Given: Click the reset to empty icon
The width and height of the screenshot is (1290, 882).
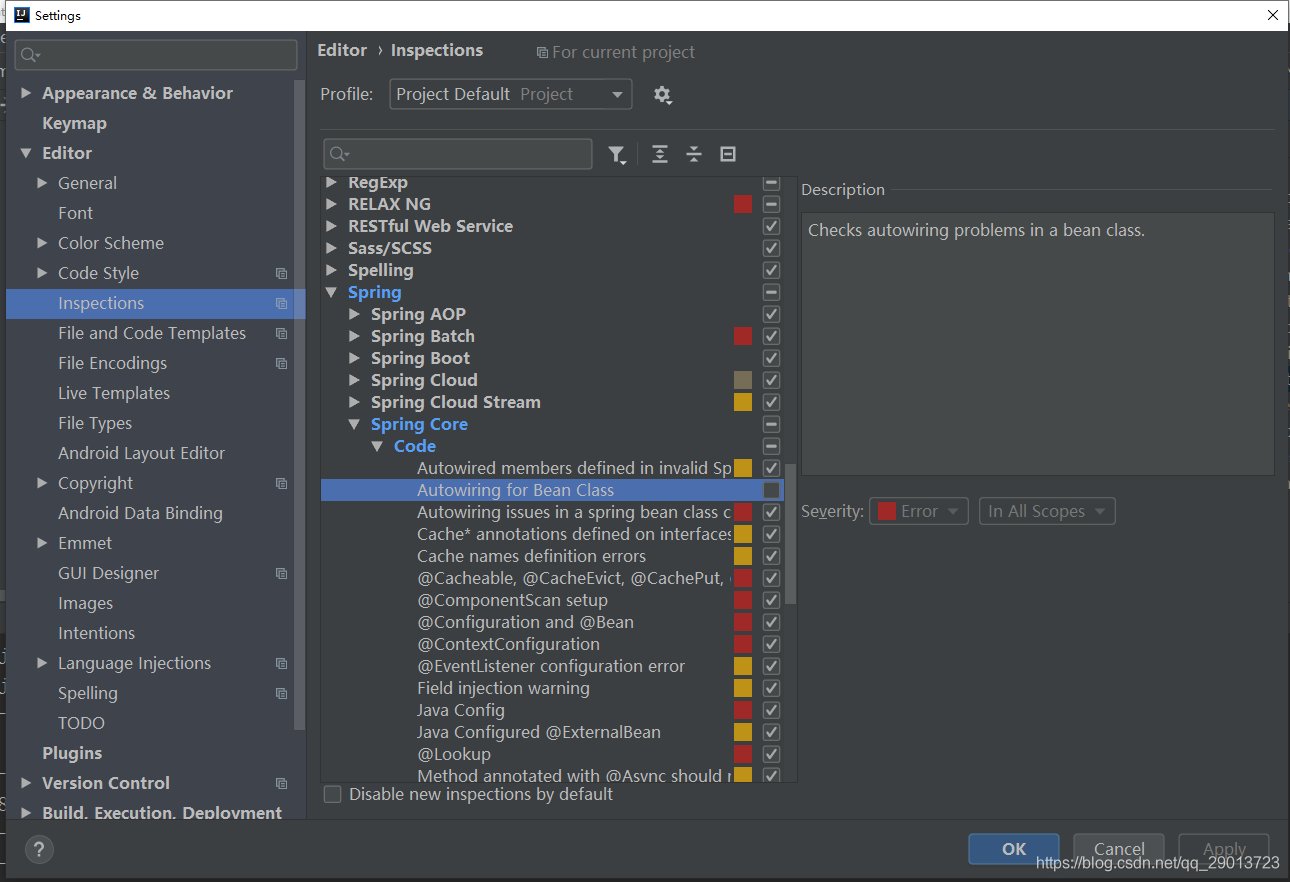Looking at the screenshot, I should click(728, 154).
